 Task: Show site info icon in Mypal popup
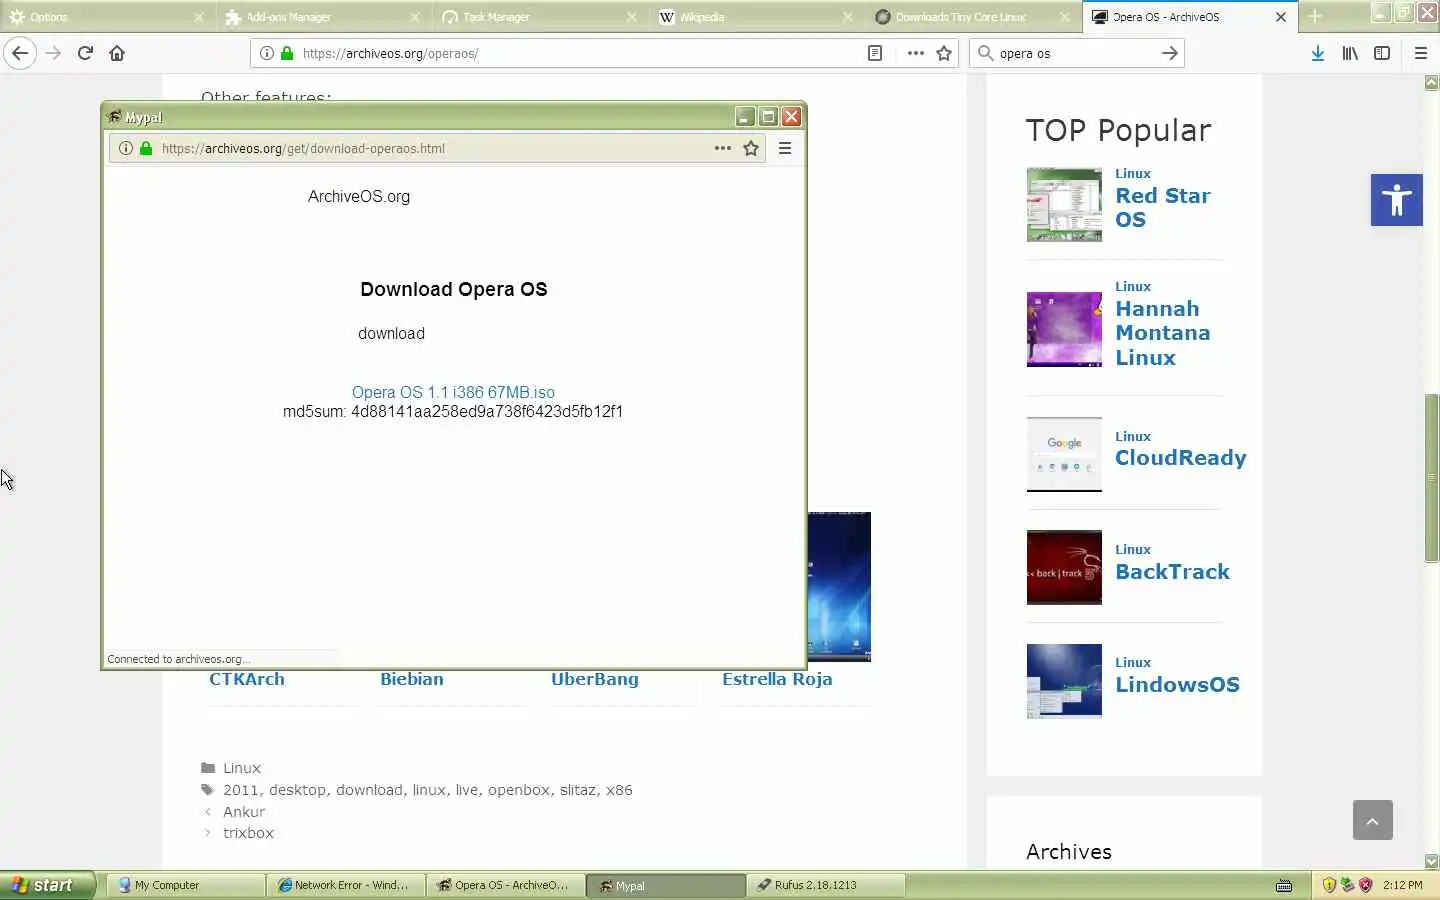pyautogui.click(x=126, y=148)
